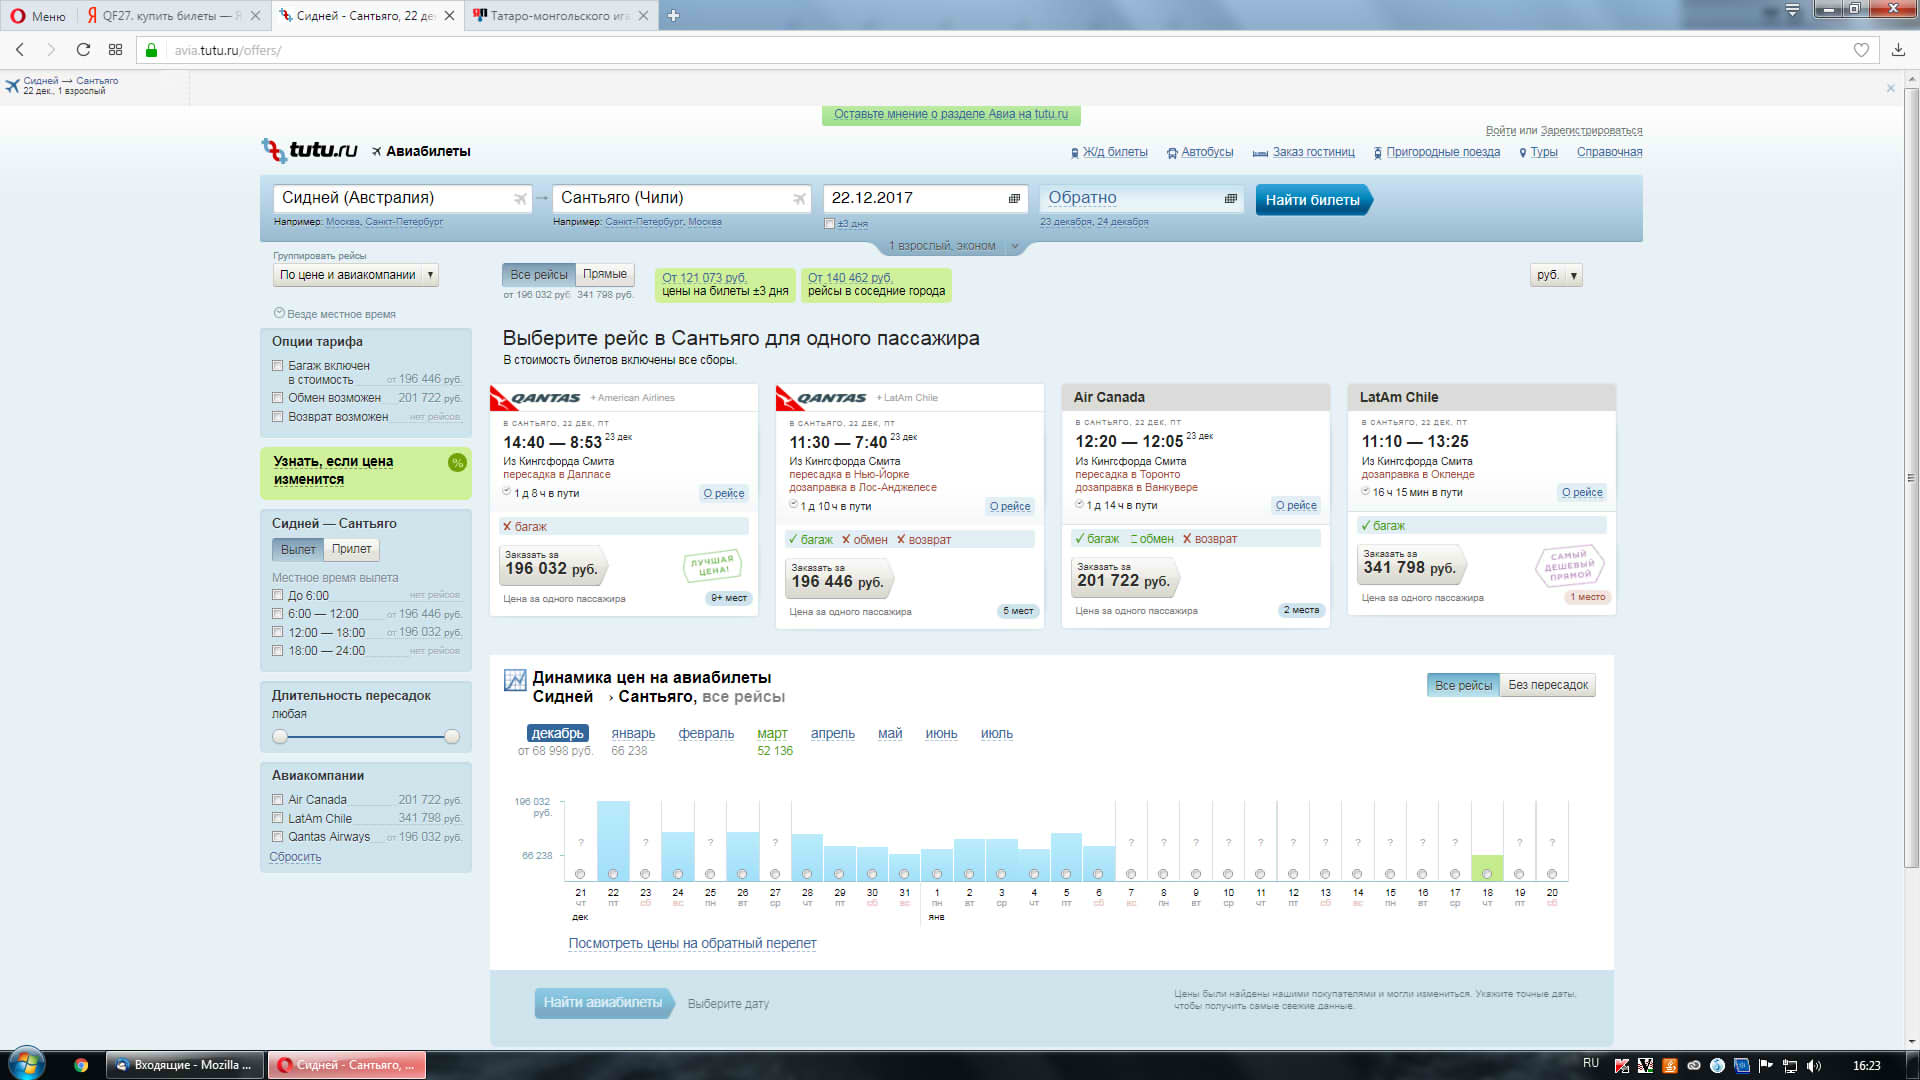Select the Прямые flights tab
Screen dimensions: 1920x1080
(605, 274)
